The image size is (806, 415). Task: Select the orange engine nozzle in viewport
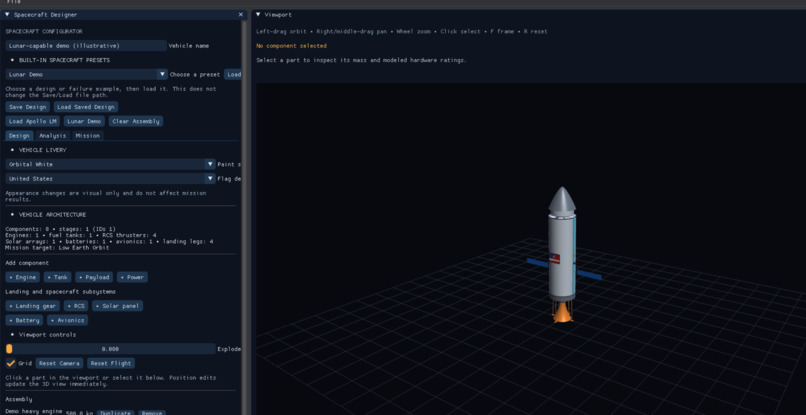[x=562, y=314]
